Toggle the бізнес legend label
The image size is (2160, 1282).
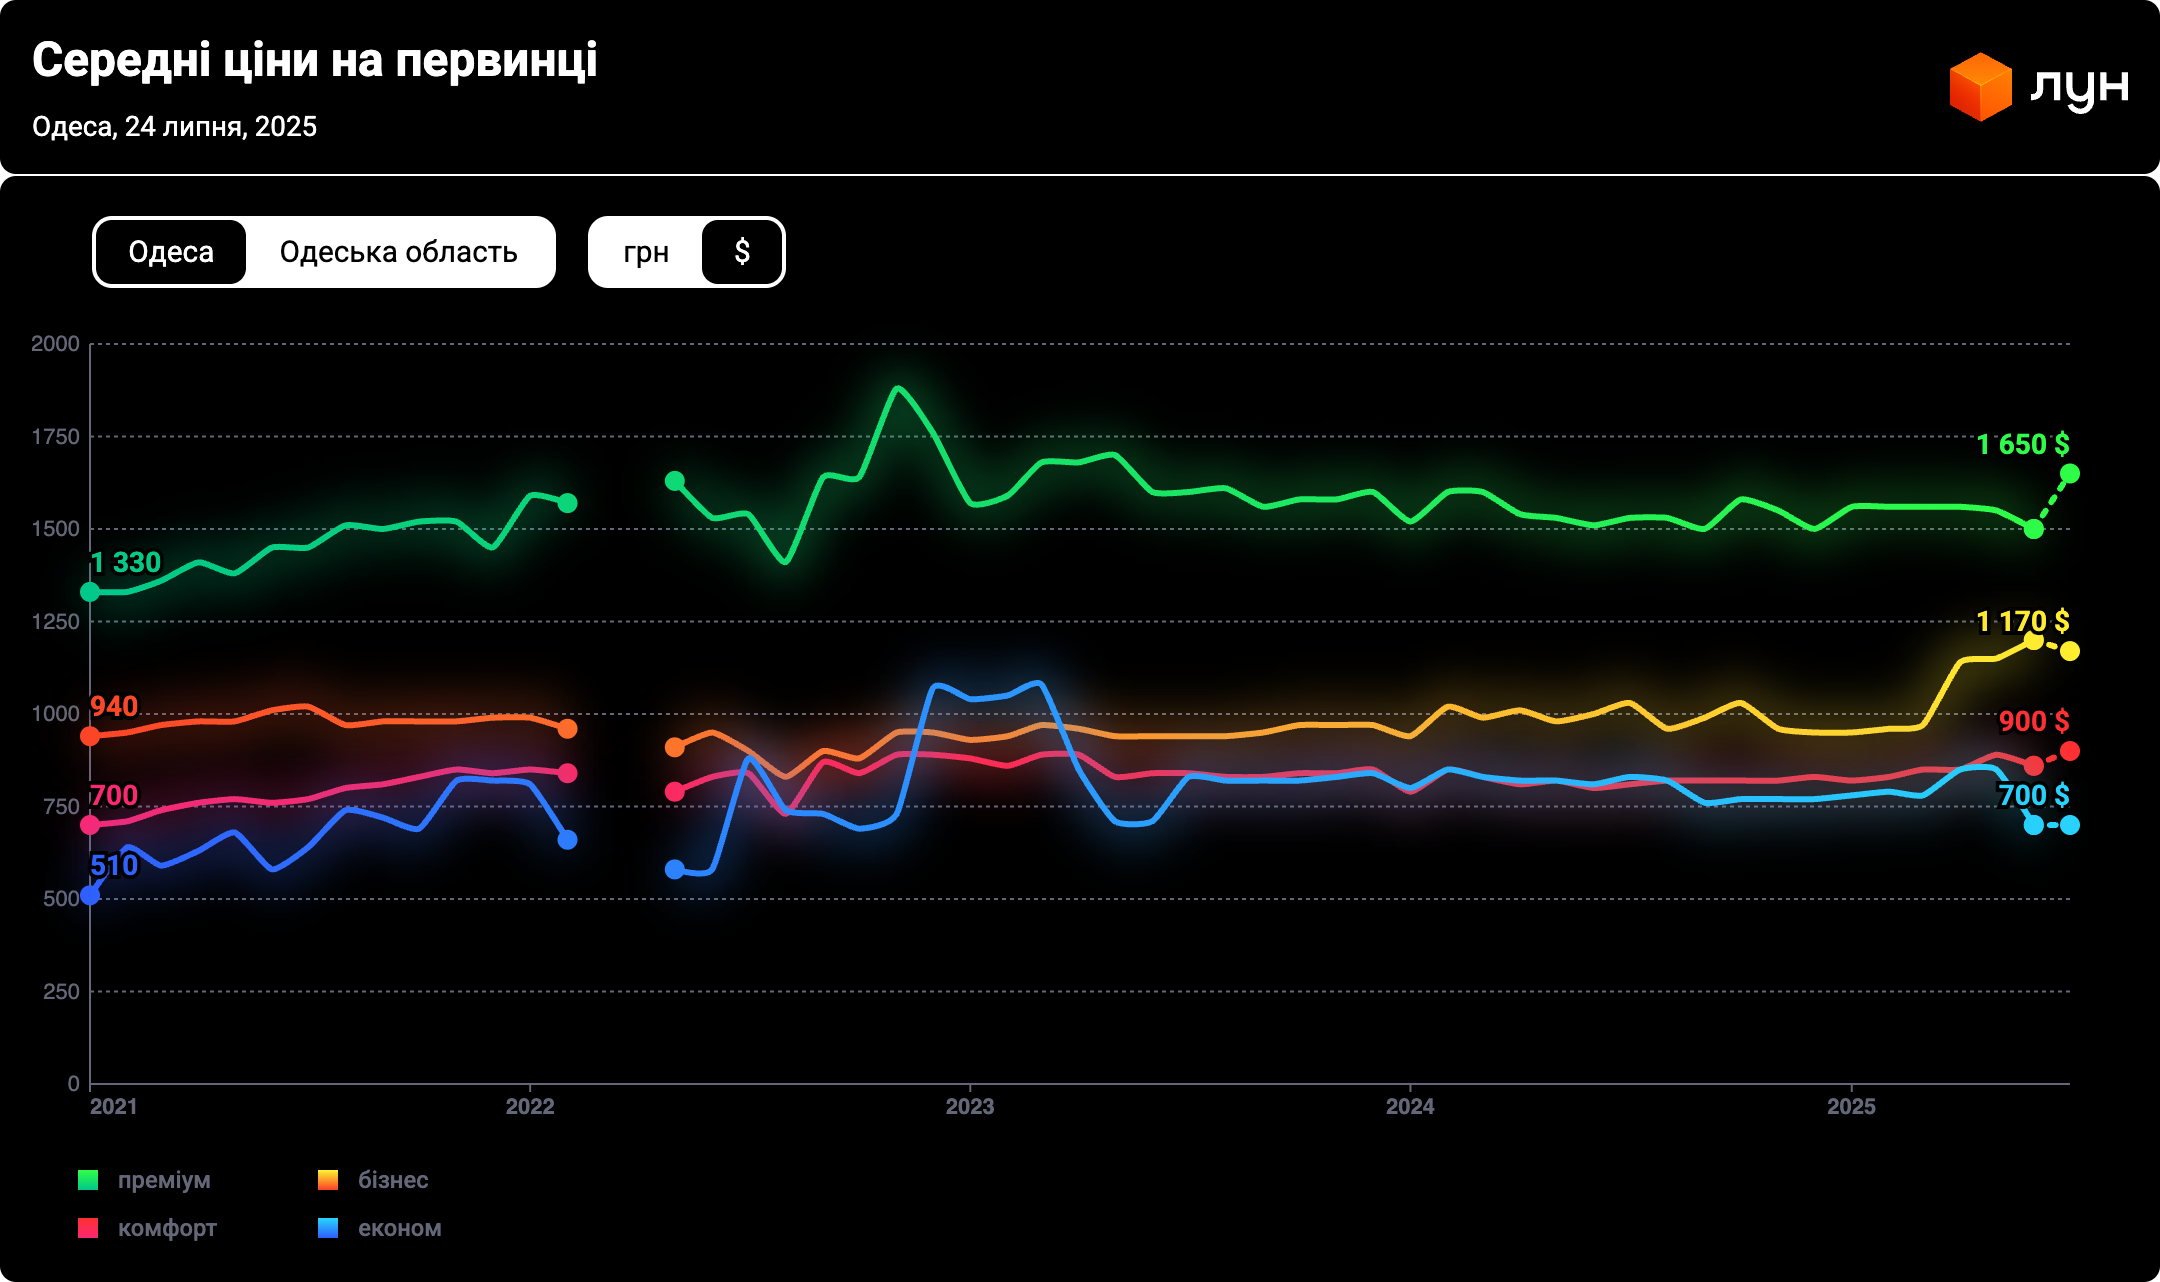pos(393,1180)
